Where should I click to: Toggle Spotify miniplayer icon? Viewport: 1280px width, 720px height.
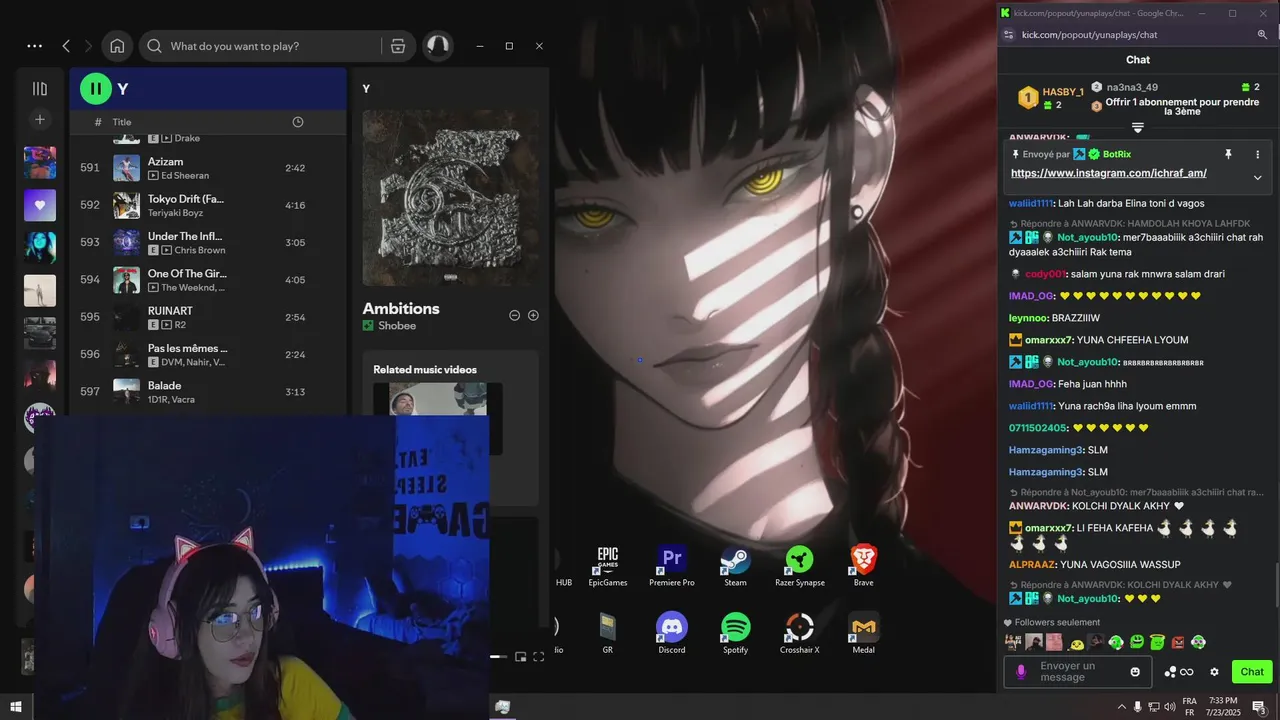pos(520,657)
